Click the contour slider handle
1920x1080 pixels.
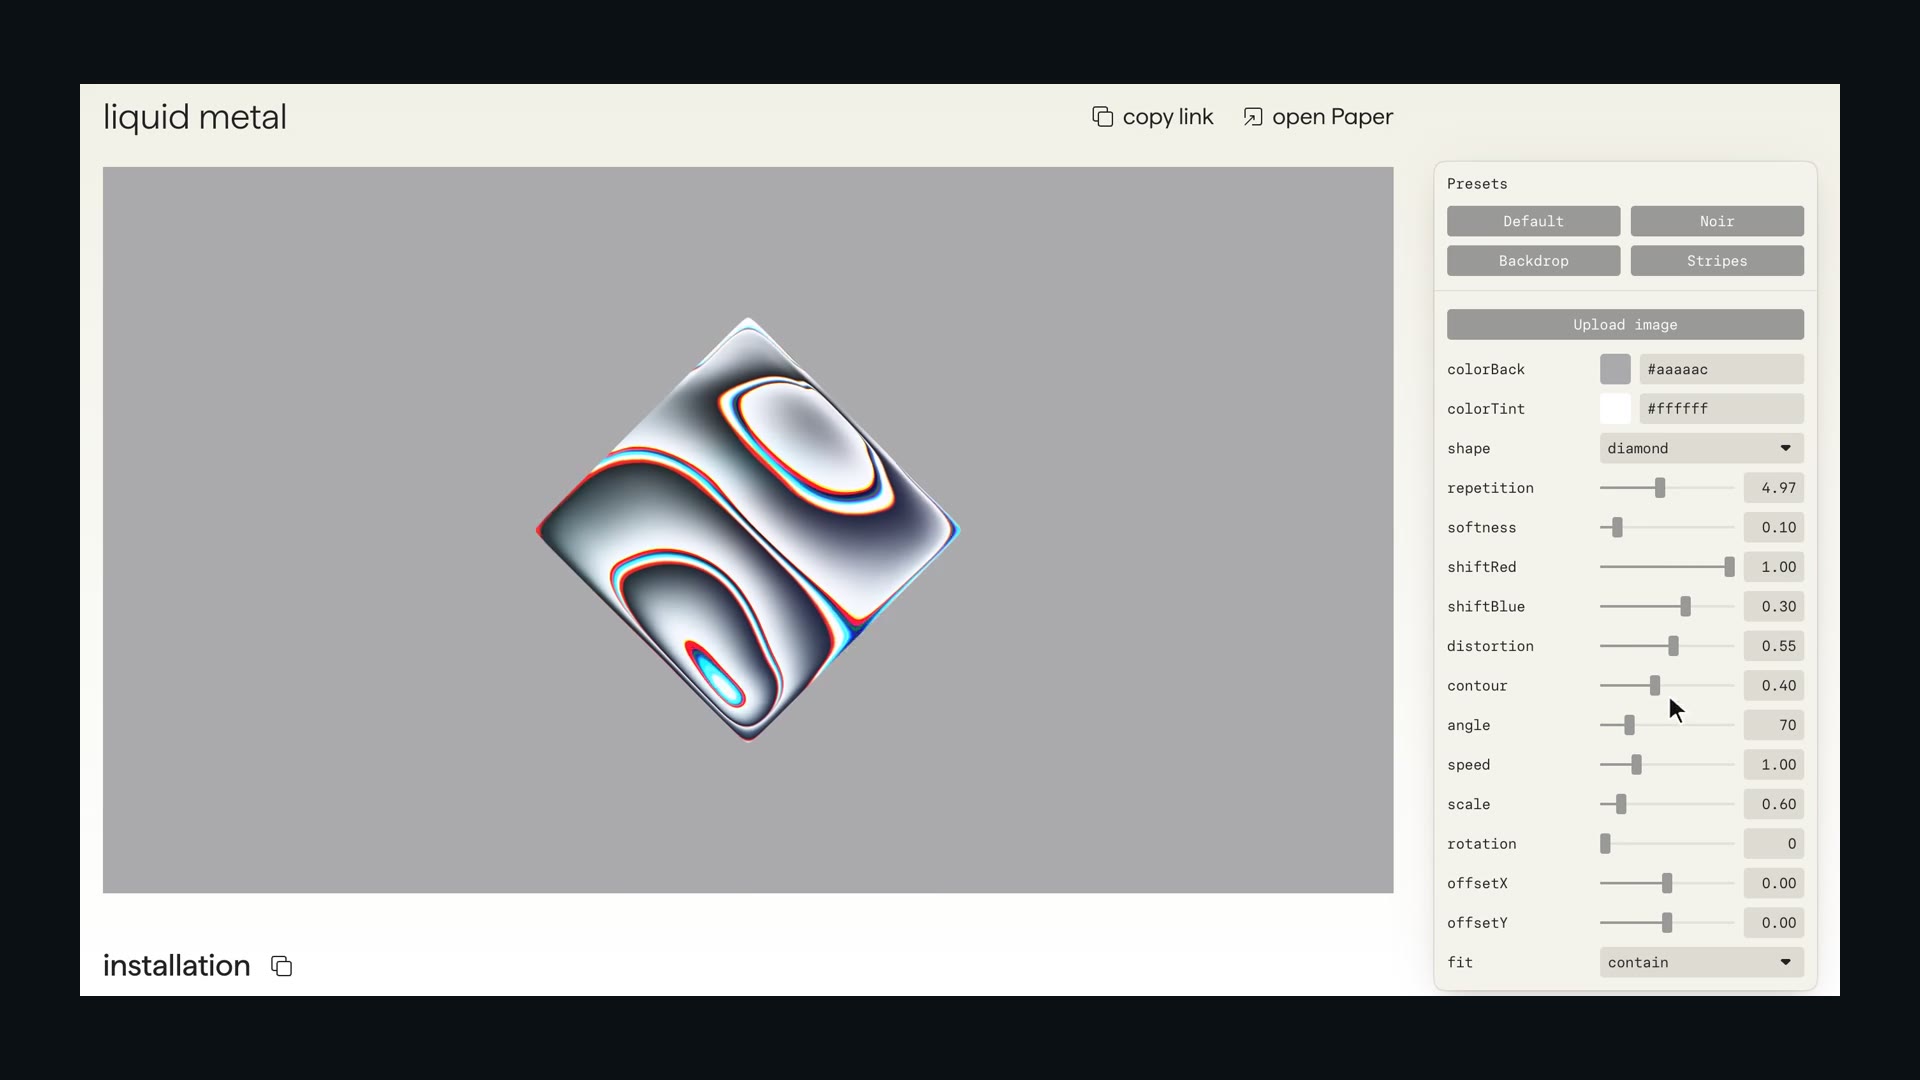coord(1655,686)
